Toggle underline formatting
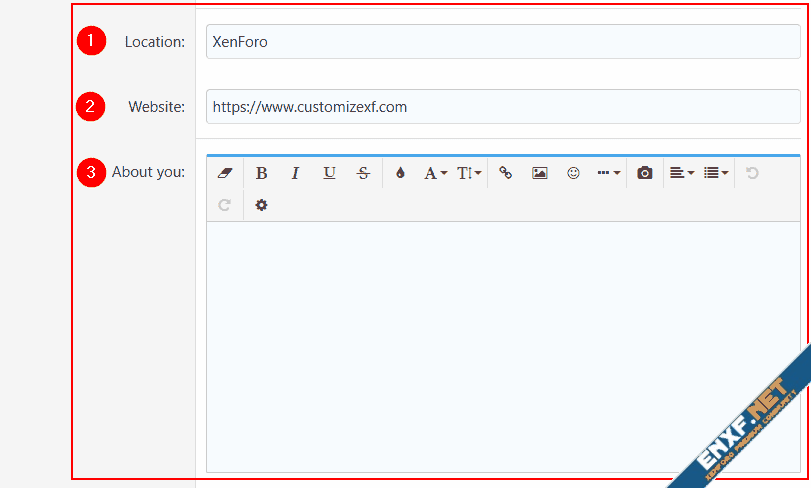 (x=329, y=173)
